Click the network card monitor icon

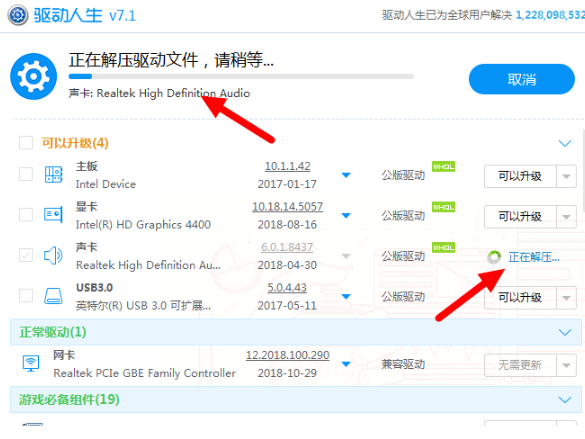(x=31, y=363)
